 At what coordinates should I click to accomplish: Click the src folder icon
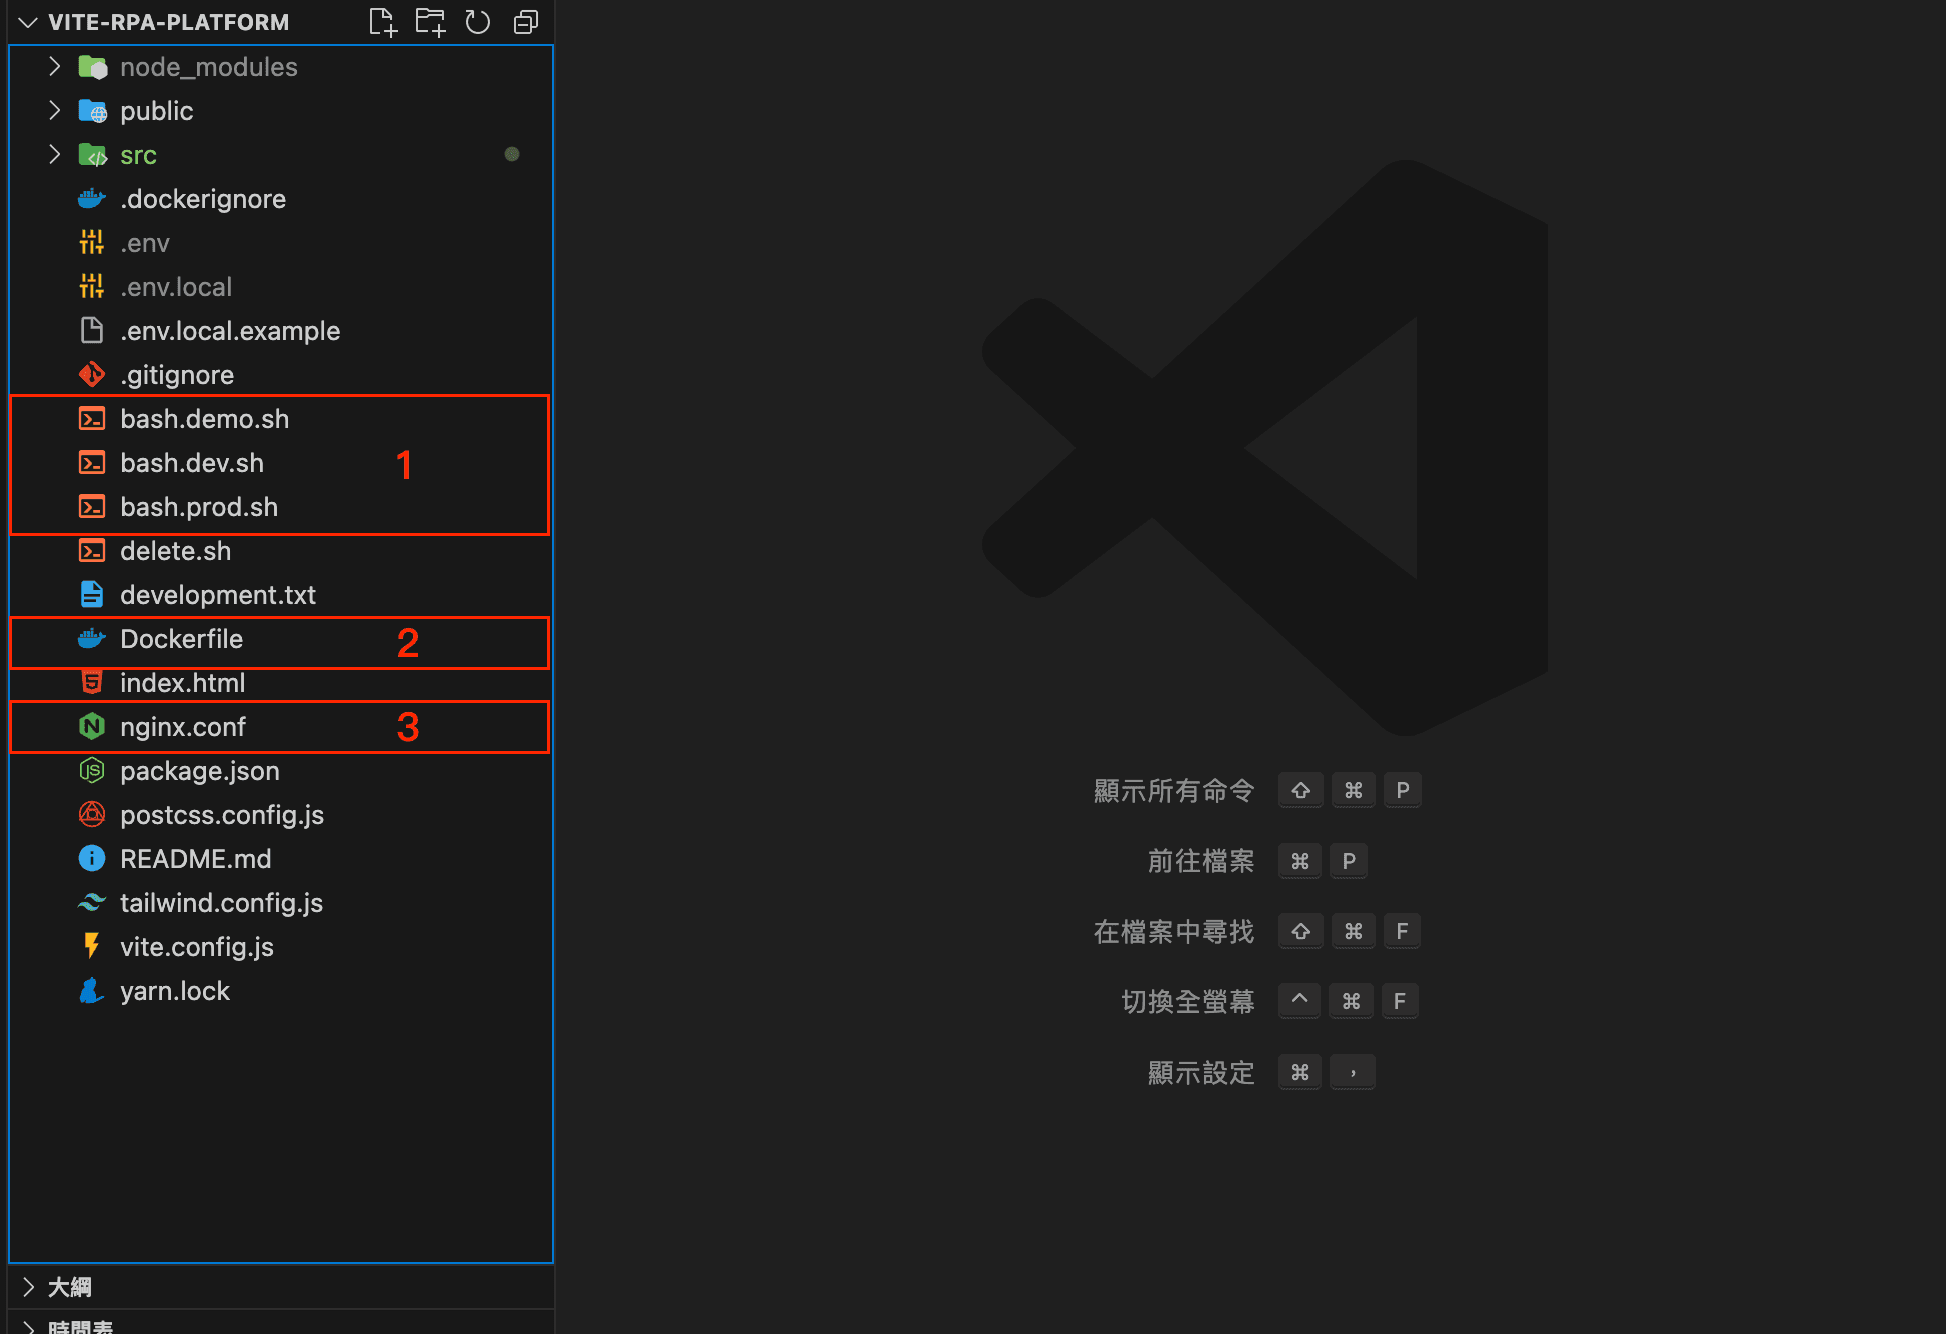[x=92, y=155]
